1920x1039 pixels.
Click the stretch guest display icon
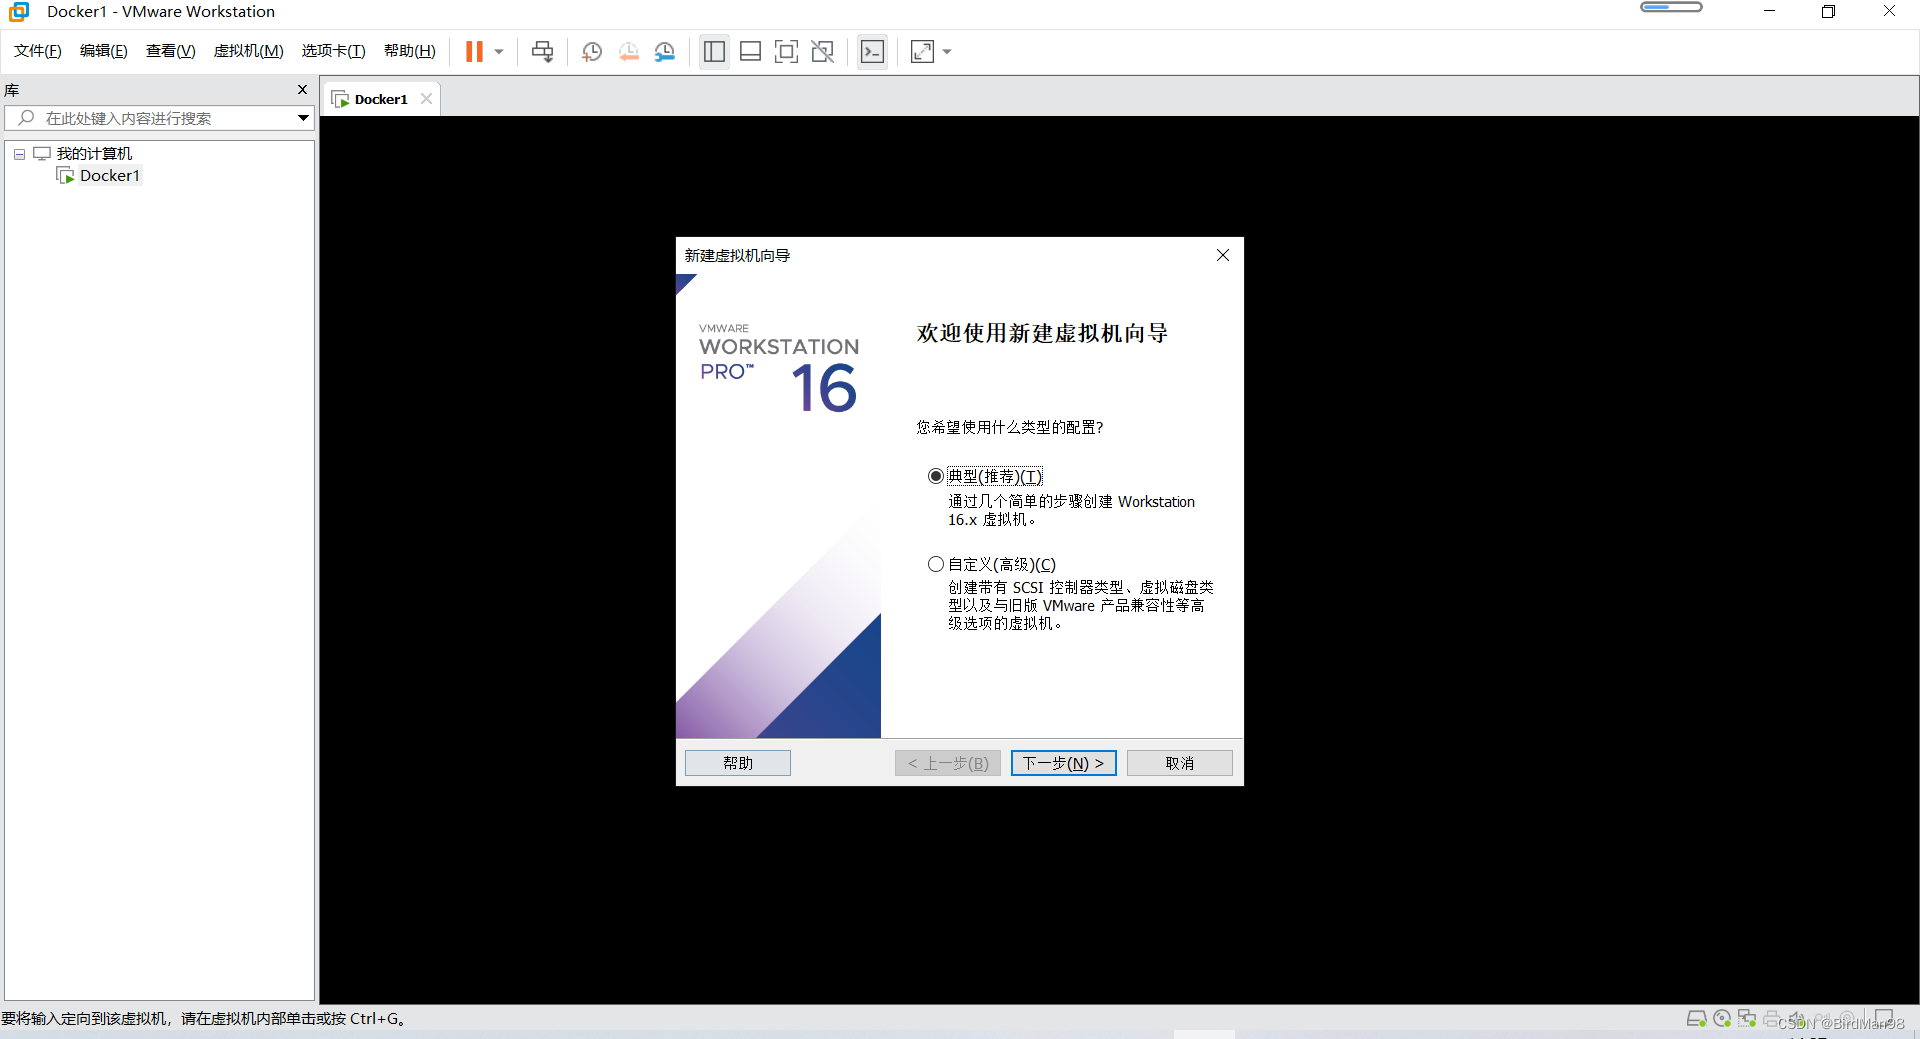point(922,51)
